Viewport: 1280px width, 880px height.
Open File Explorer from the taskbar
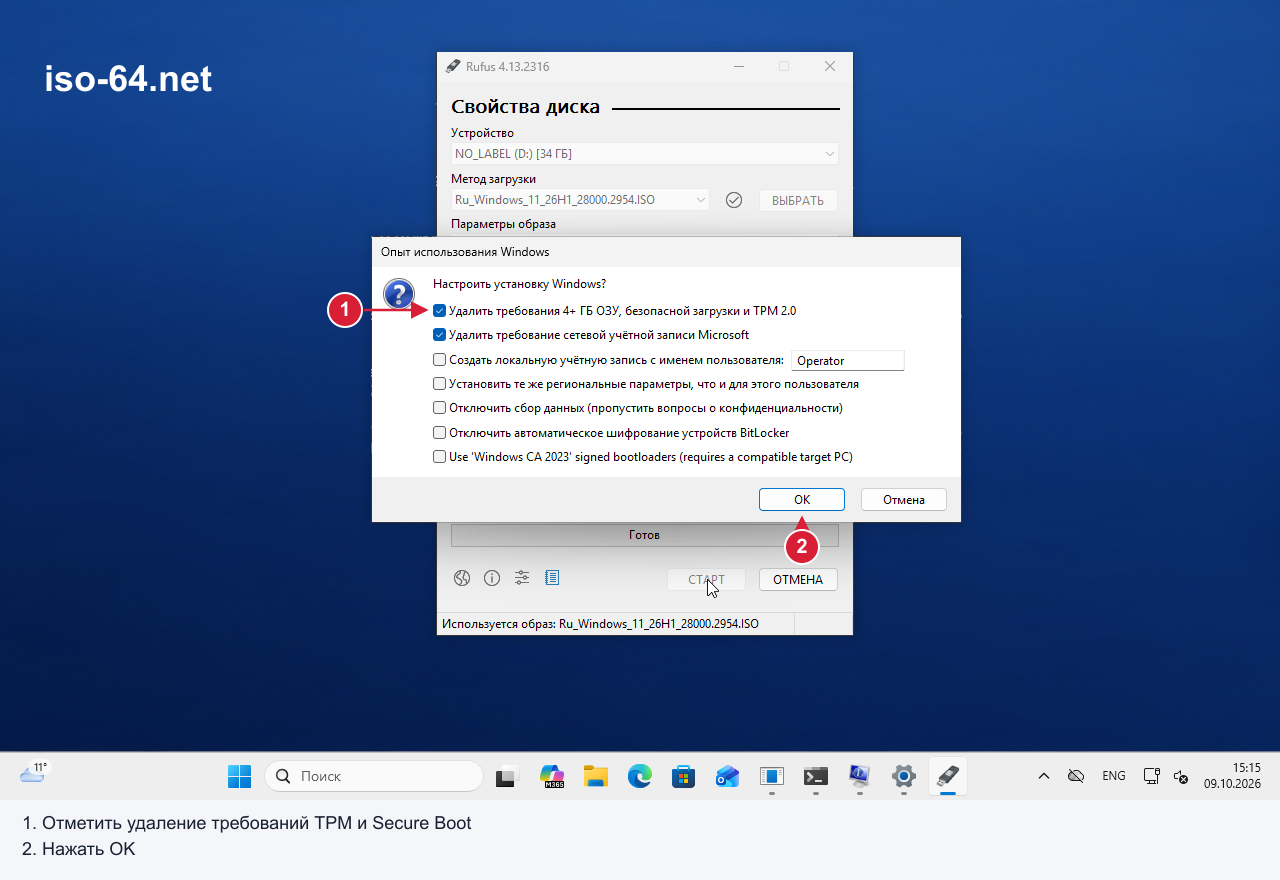tap(596, 776)
